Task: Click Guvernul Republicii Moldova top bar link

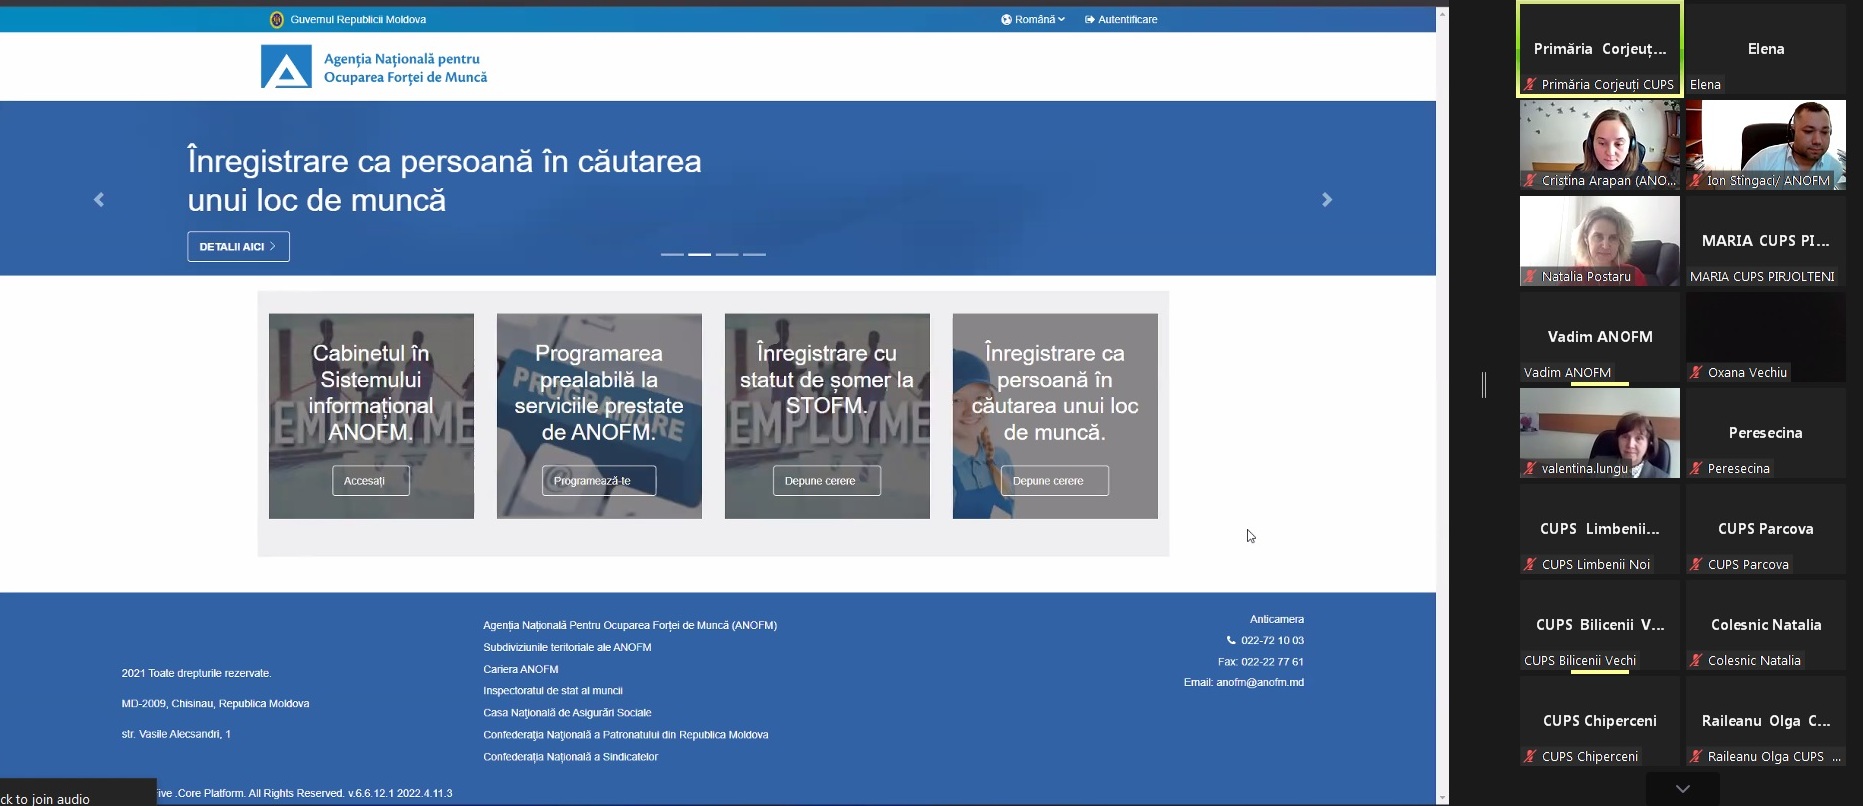Action: (357, 19)
